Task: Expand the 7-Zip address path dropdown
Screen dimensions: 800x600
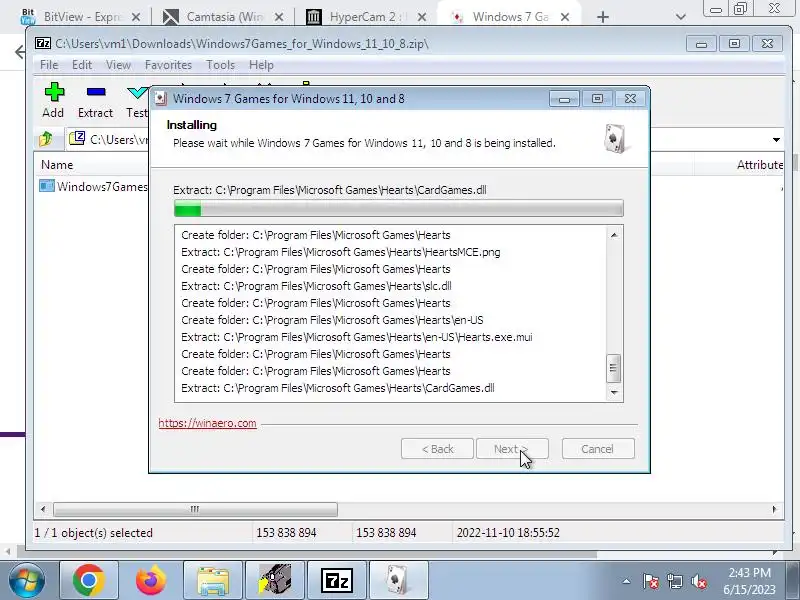Action: (x=776, y=139)
